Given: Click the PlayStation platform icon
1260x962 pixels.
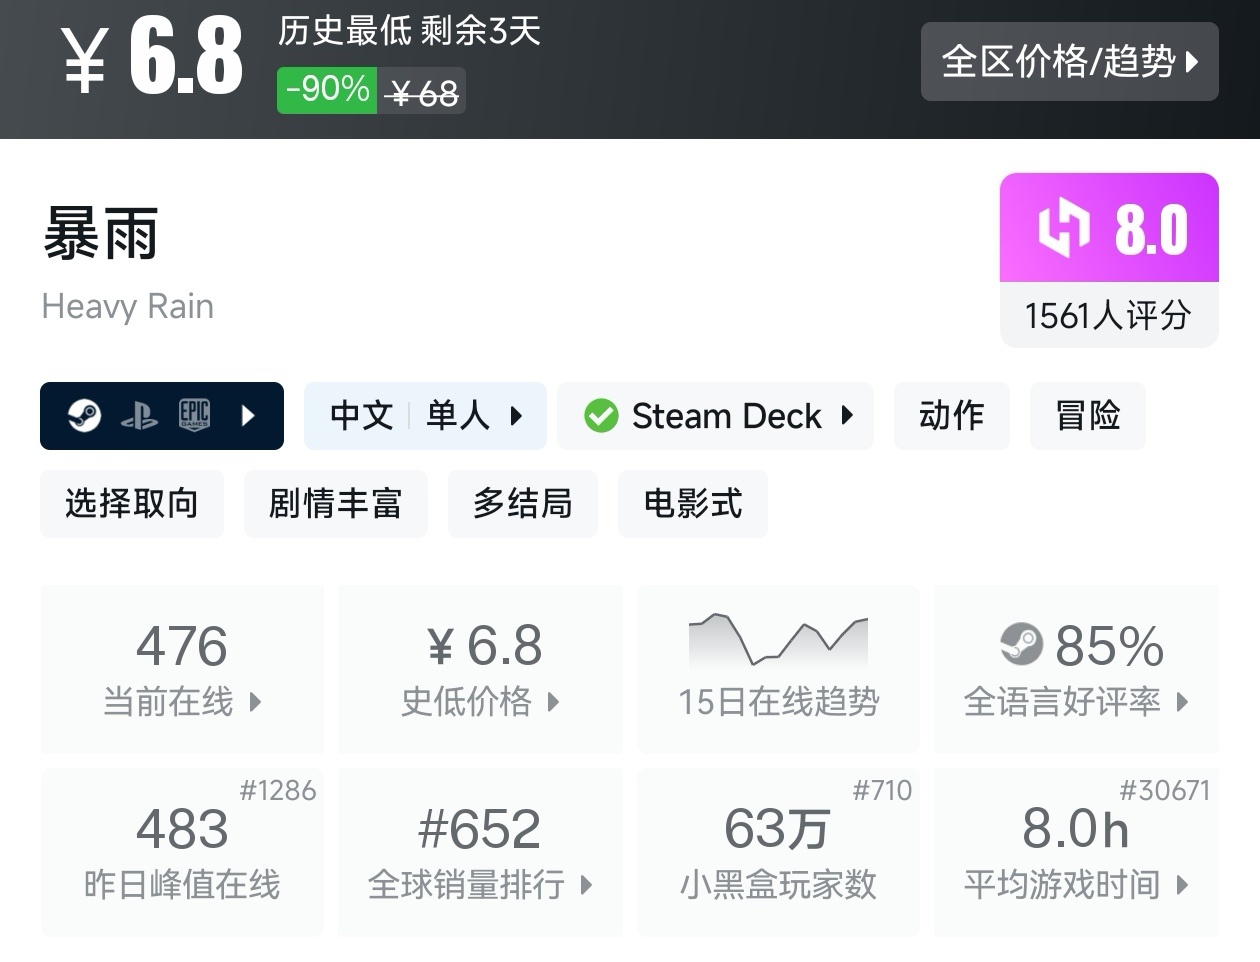Looking at the screenshot, I should [x=139, y=416].
